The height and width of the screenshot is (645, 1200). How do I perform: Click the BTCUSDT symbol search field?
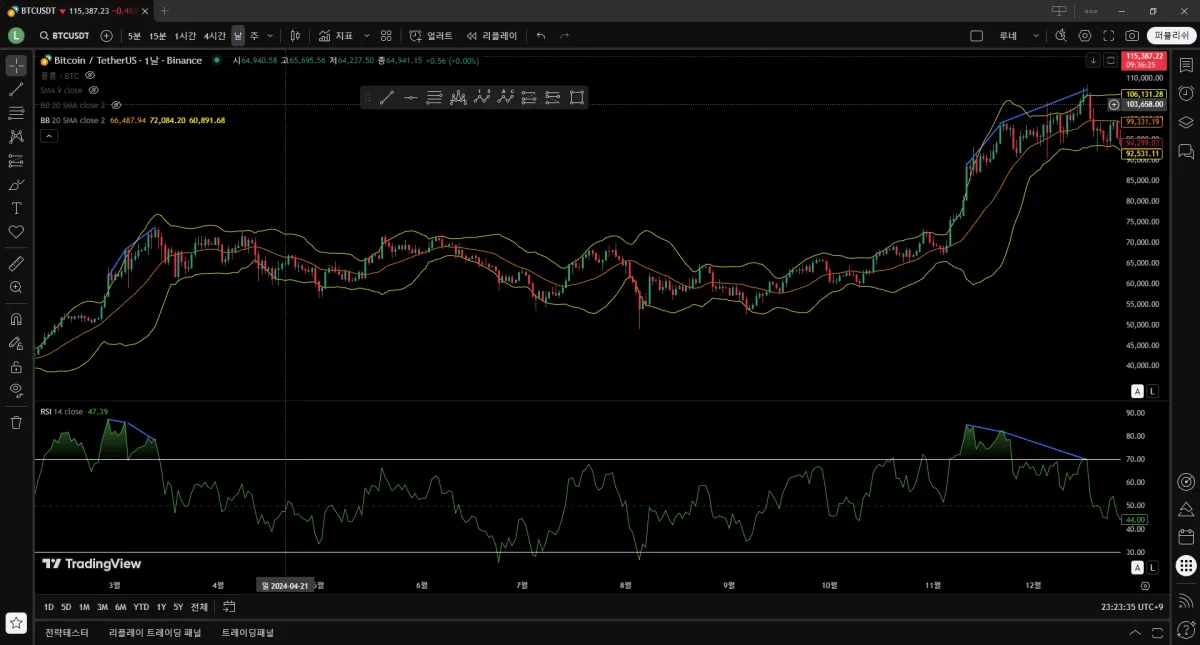pos(65,36)
